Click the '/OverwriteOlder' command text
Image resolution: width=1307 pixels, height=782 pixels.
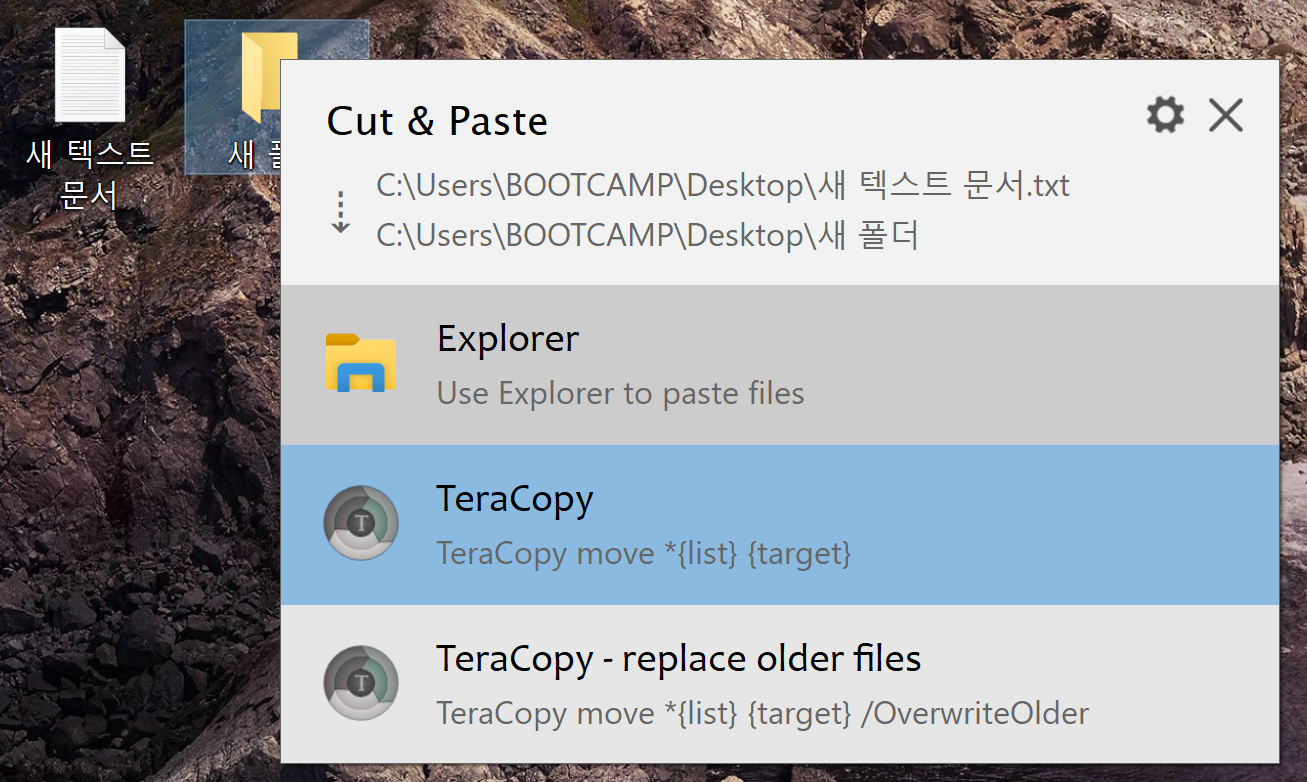[974, 714]
